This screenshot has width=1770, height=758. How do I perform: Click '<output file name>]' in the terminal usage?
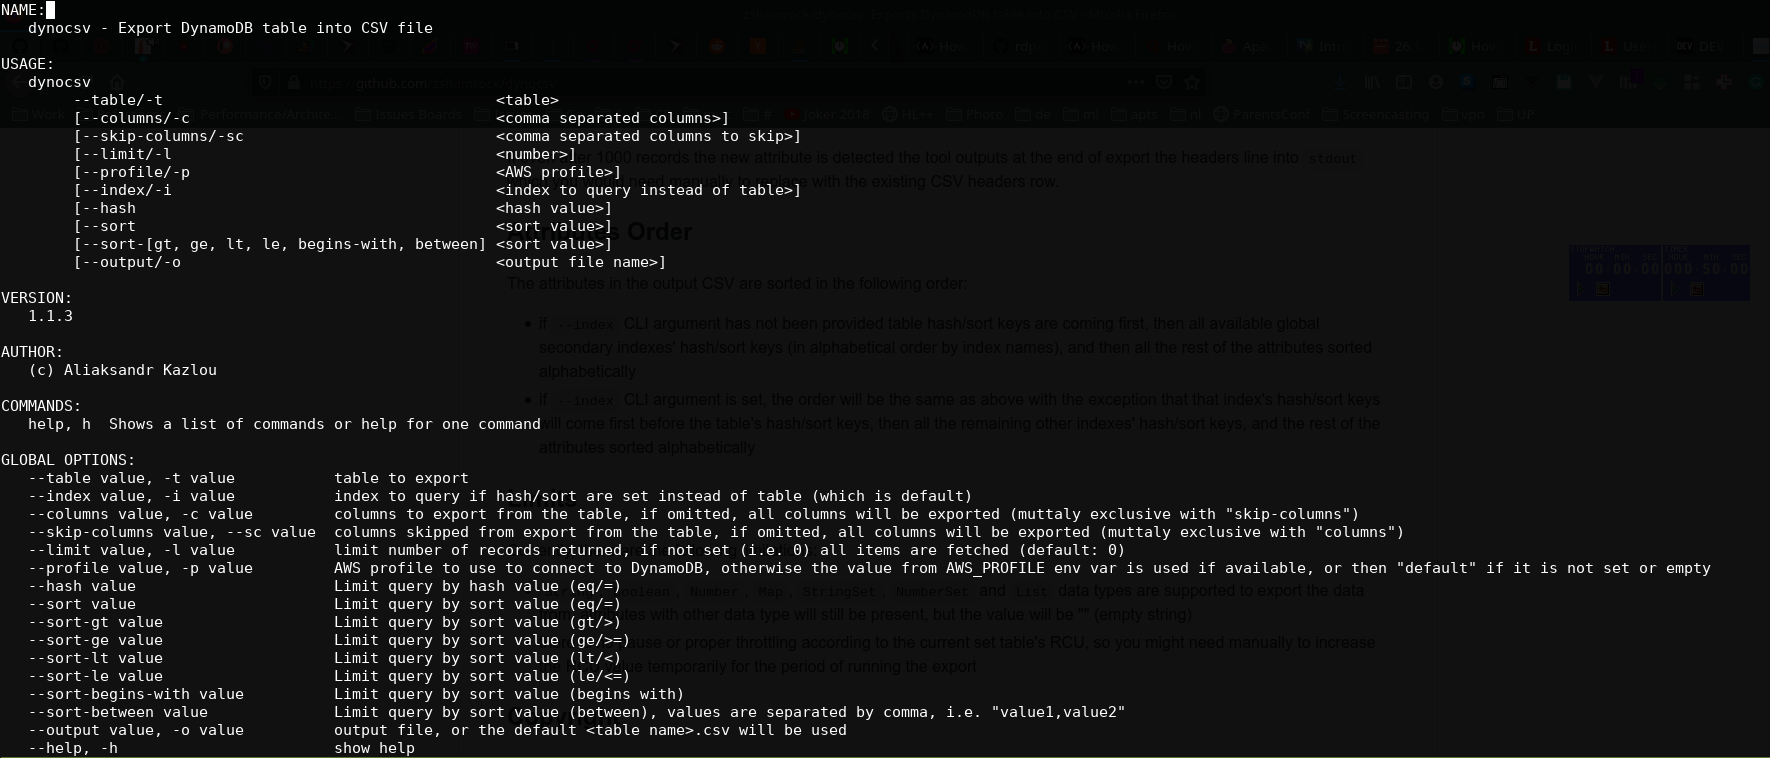click(581, 262)
